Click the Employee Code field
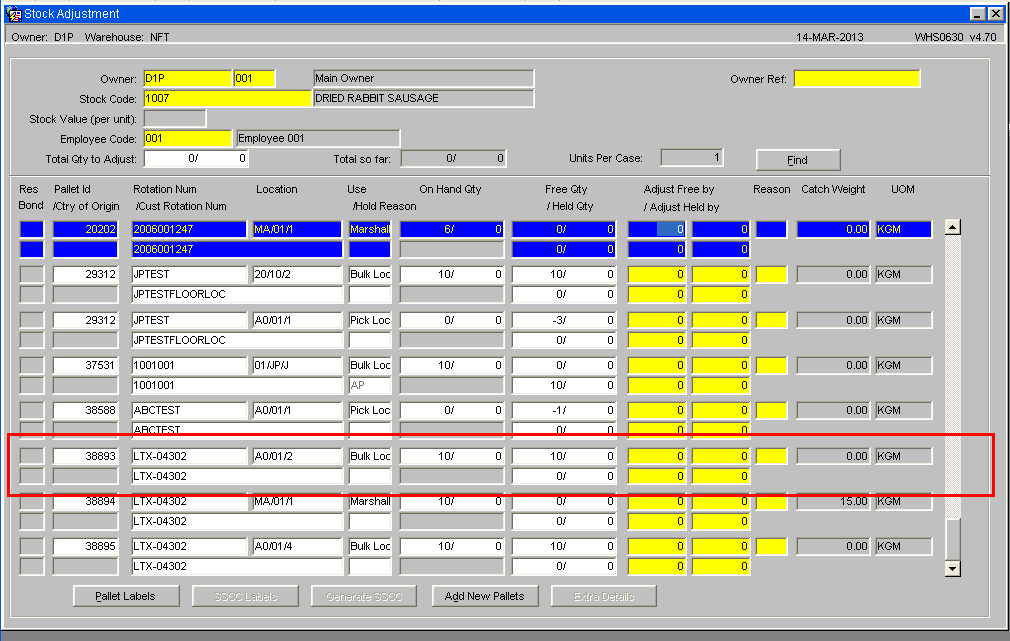This screenshot has width=1010, height=641. coord(187,139)
